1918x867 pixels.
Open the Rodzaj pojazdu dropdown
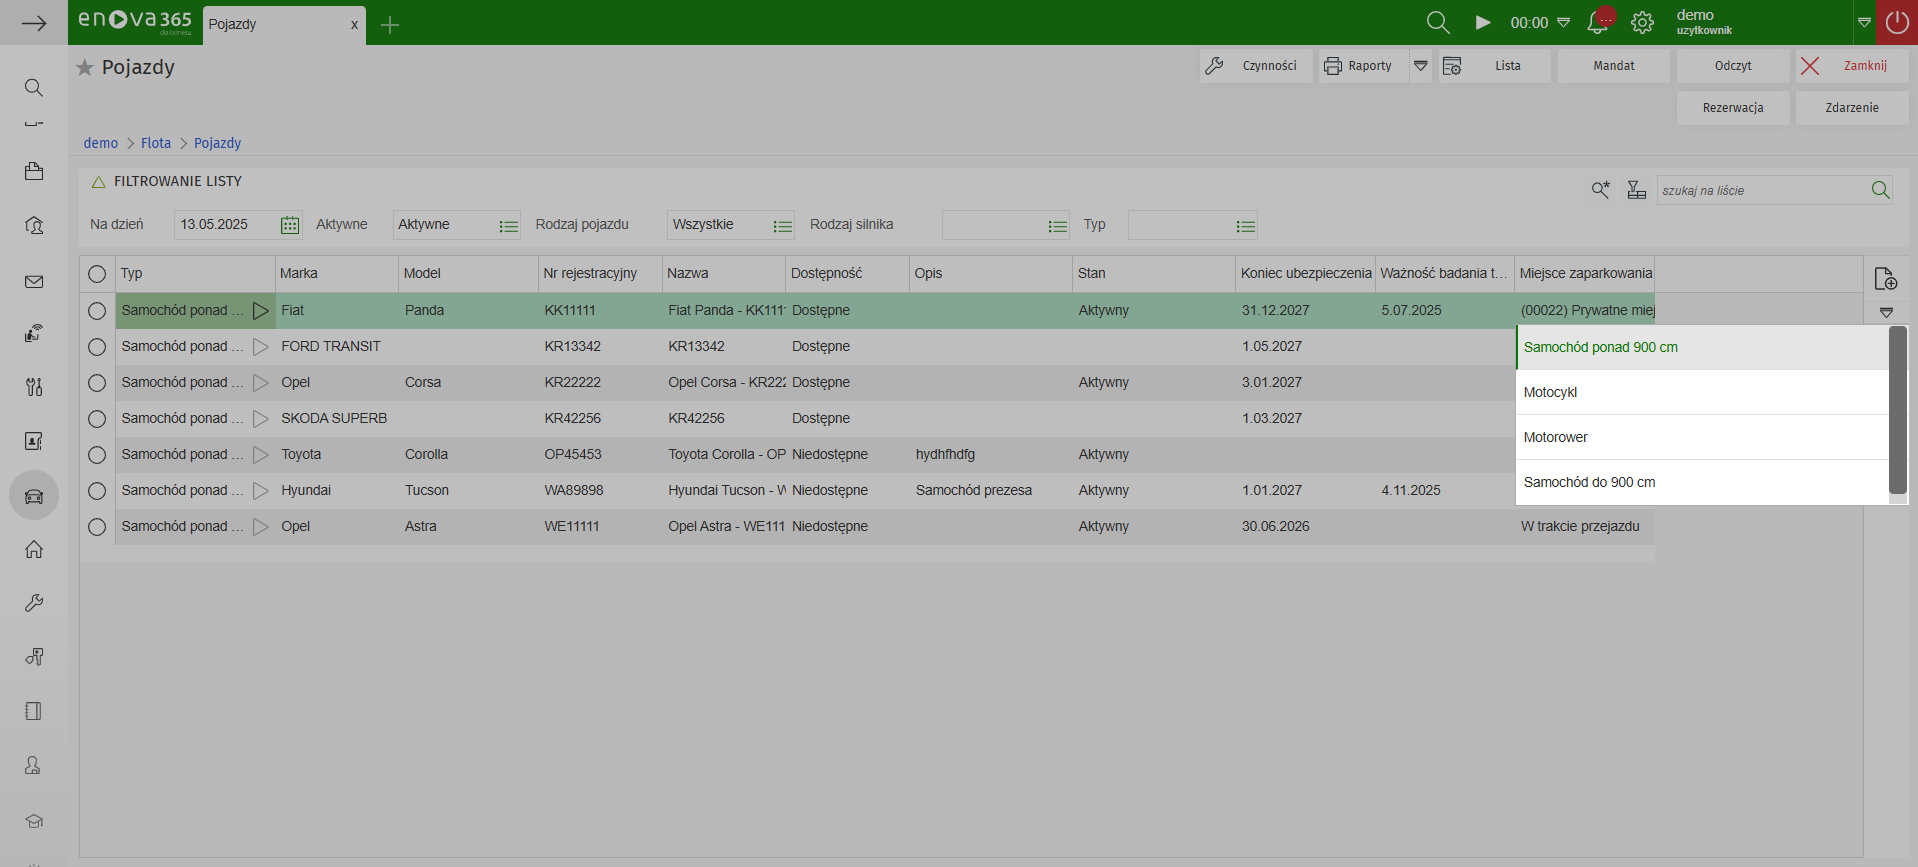click(x=782, y=226)
